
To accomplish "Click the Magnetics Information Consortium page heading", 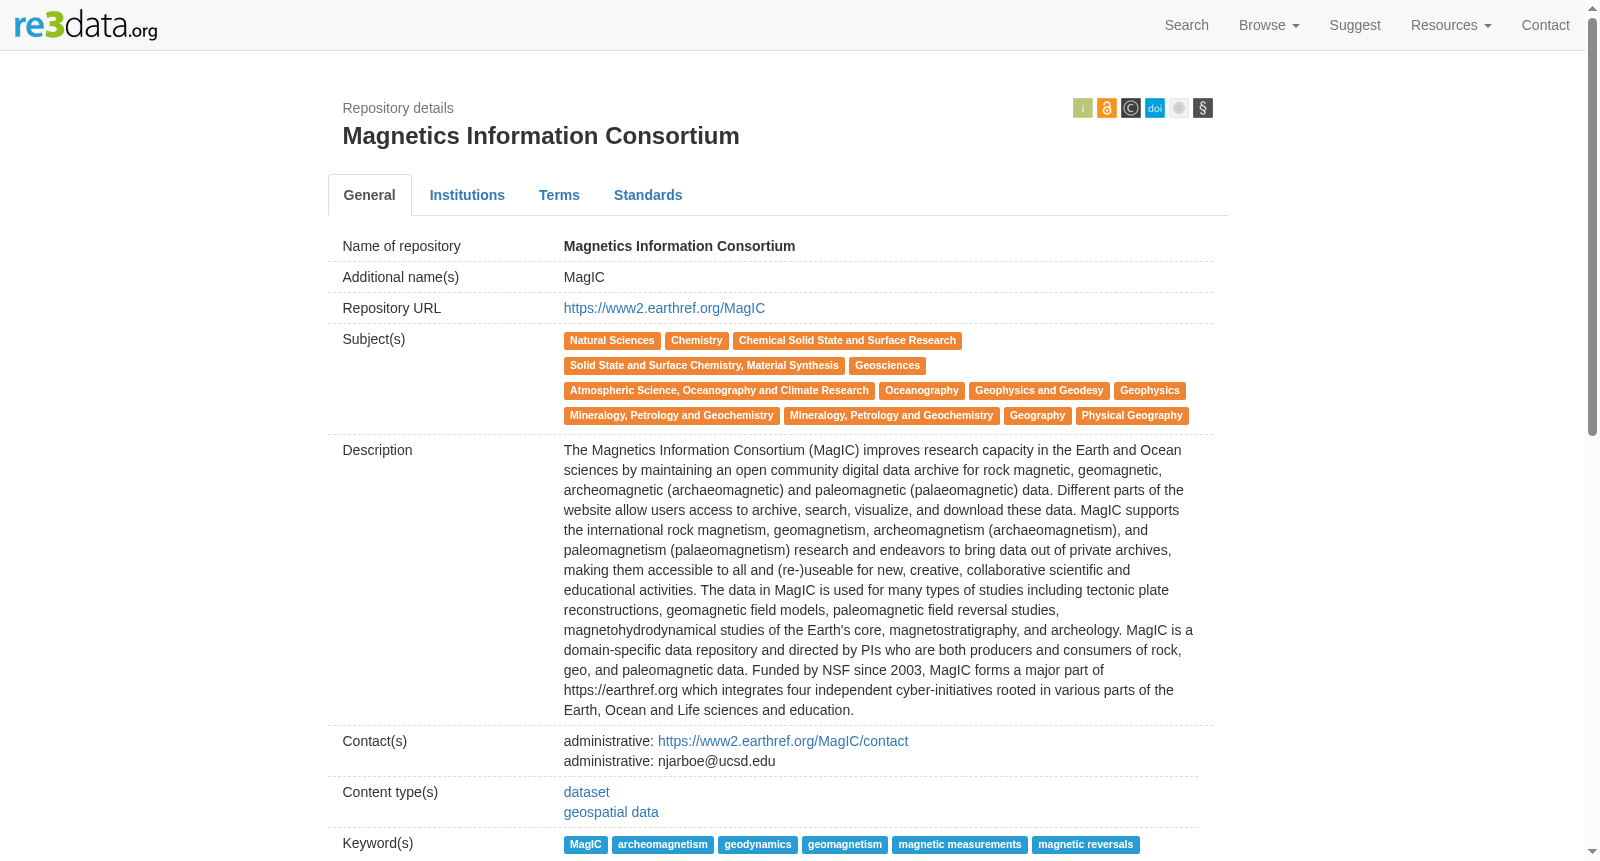I will point(541,136).
